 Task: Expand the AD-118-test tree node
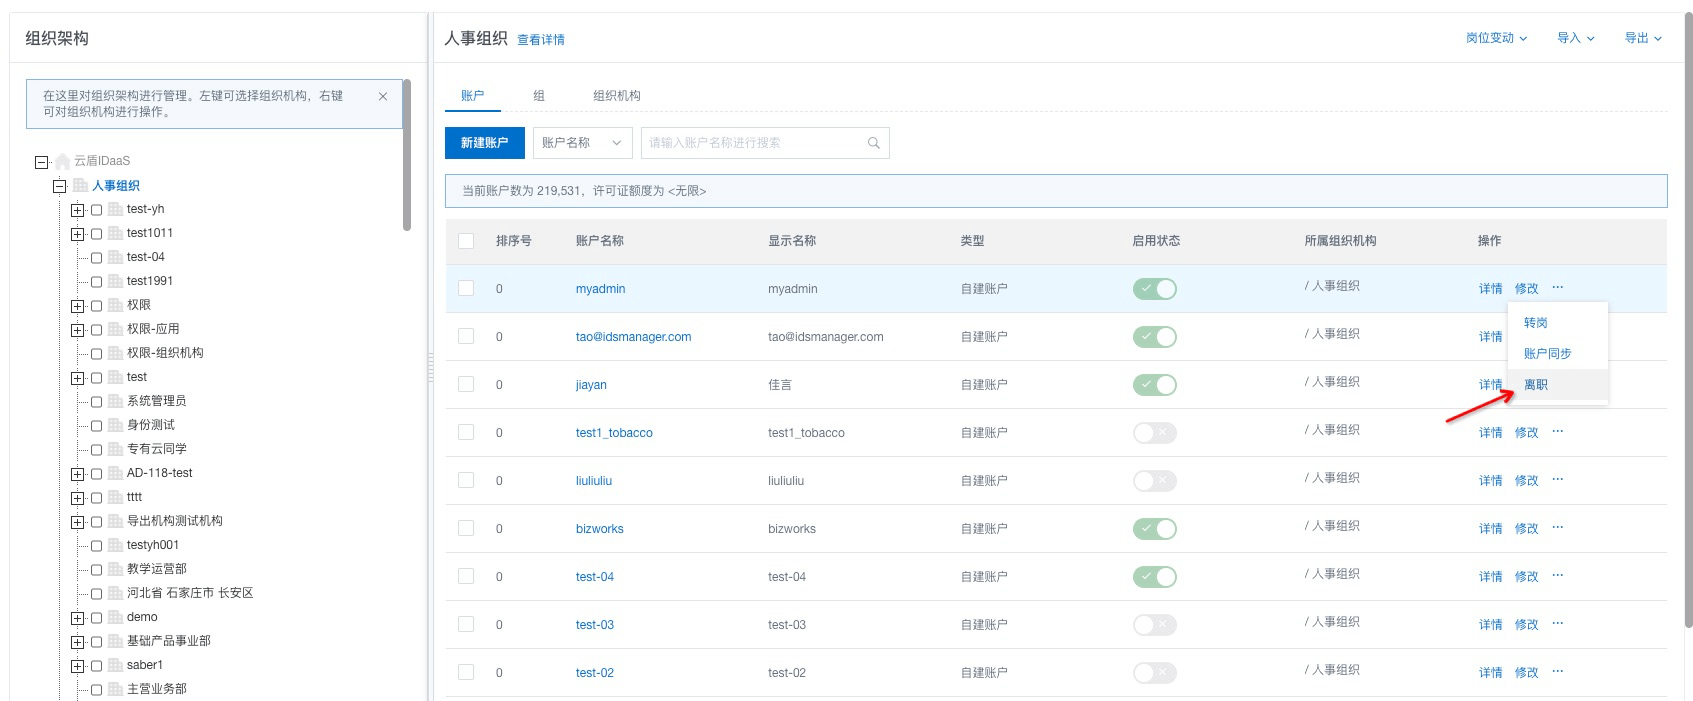tap(77, 474)
